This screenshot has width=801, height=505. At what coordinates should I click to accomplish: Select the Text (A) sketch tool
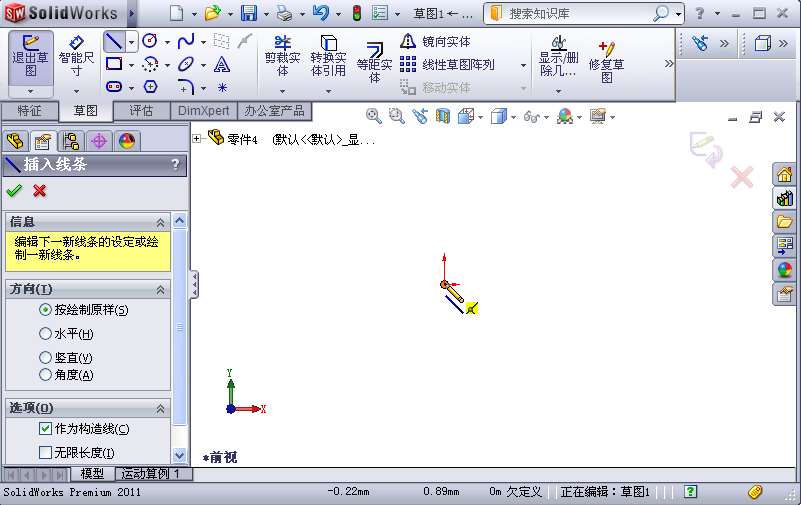click(x=222, y=64)
